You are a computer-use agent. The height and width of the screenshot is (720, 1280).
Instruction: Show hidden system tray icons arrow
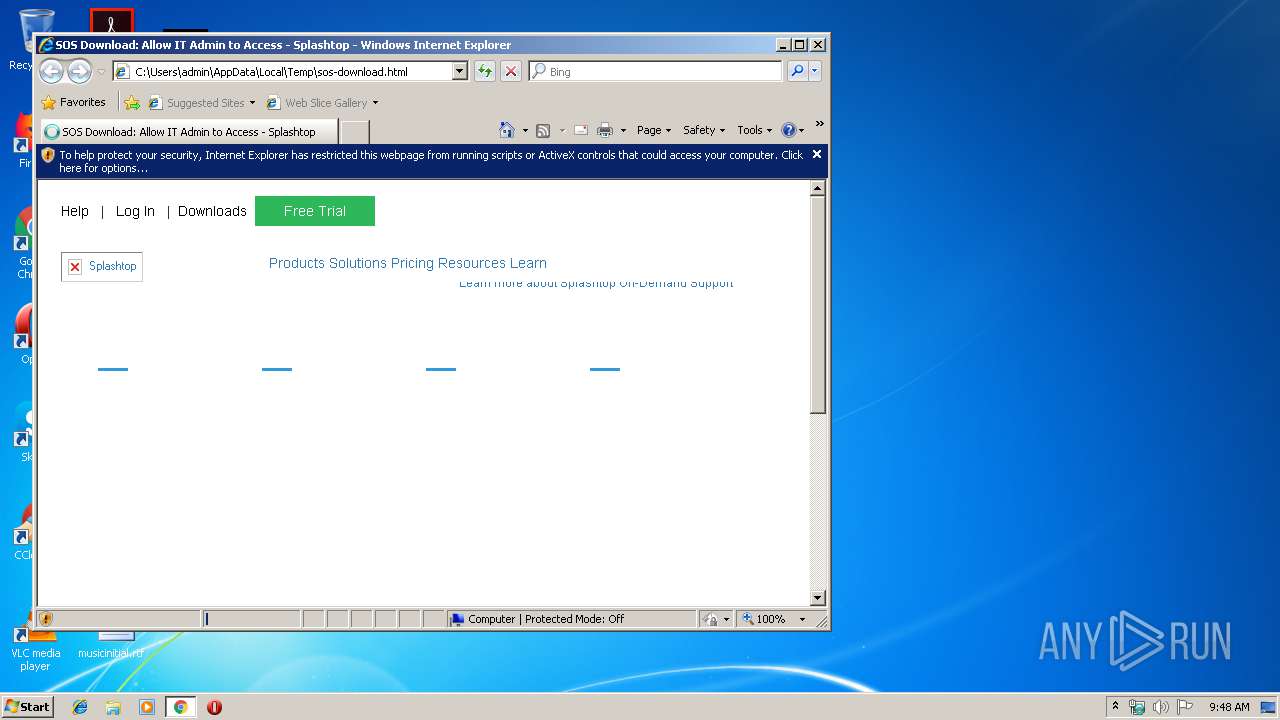click(x=1116, y=707)
